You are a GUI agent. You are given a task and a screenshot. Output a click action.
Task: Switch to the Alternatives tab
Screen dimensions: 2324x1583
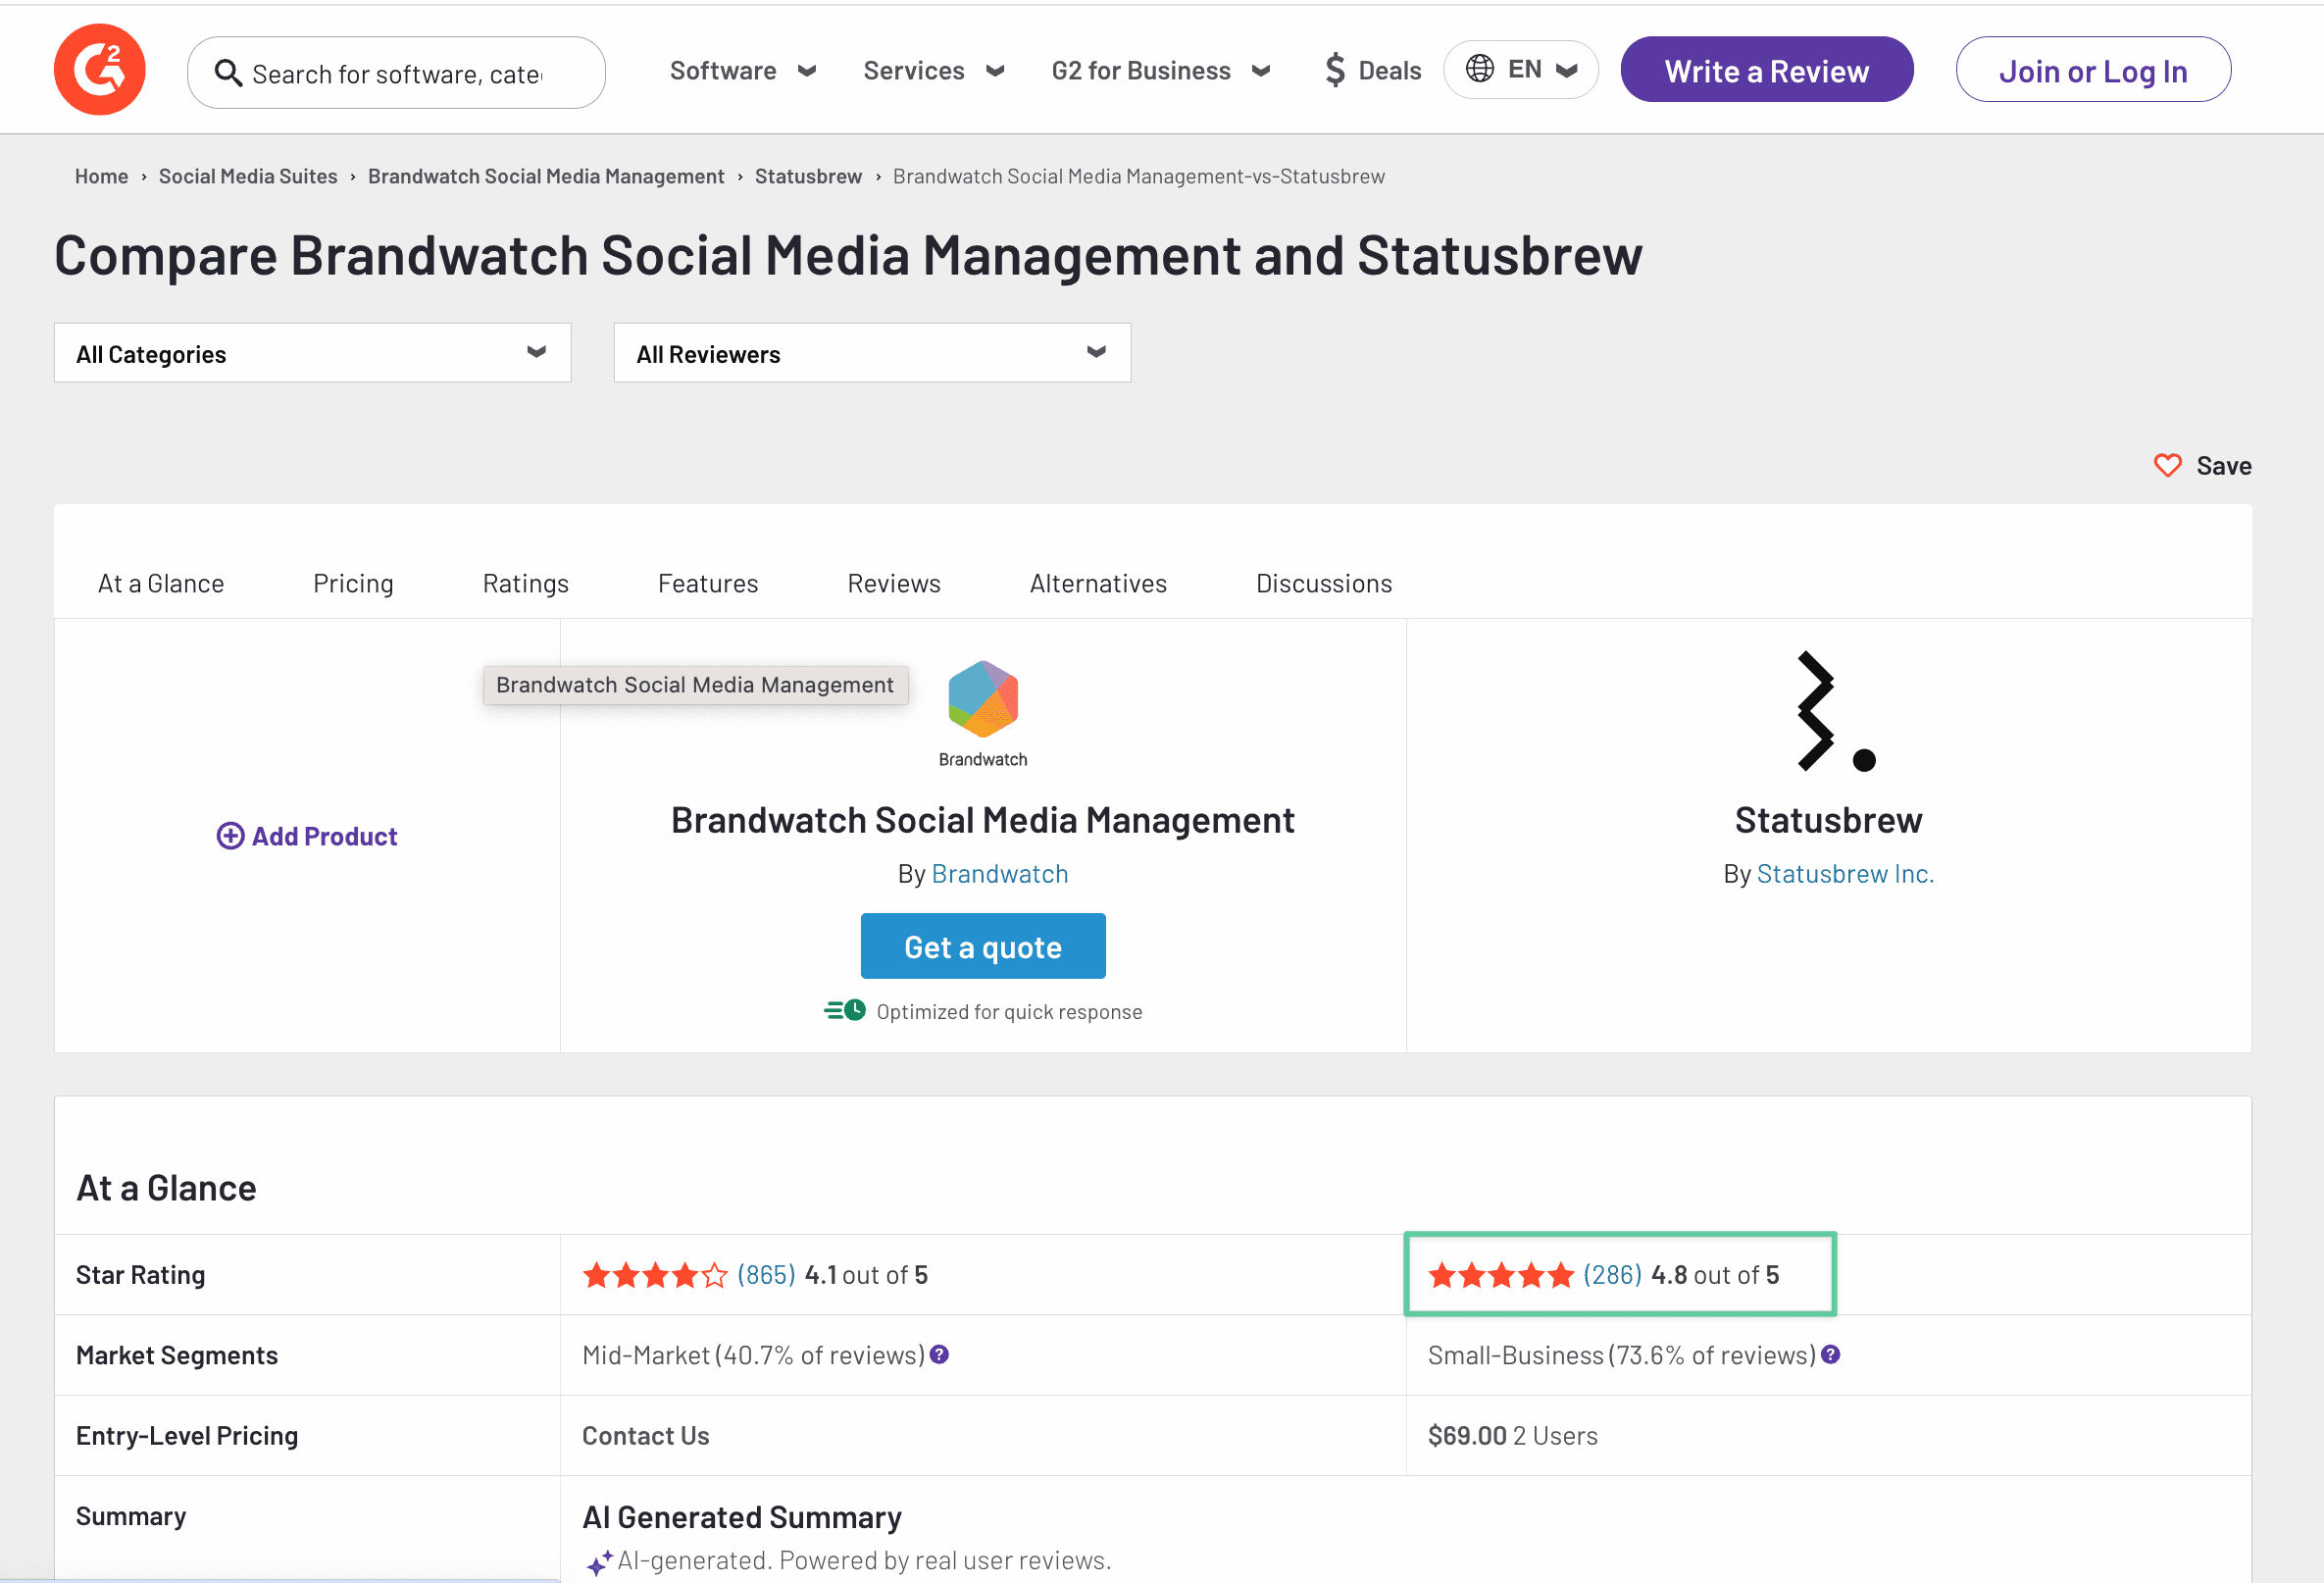pyautogui.click(x=1097, y=583)
